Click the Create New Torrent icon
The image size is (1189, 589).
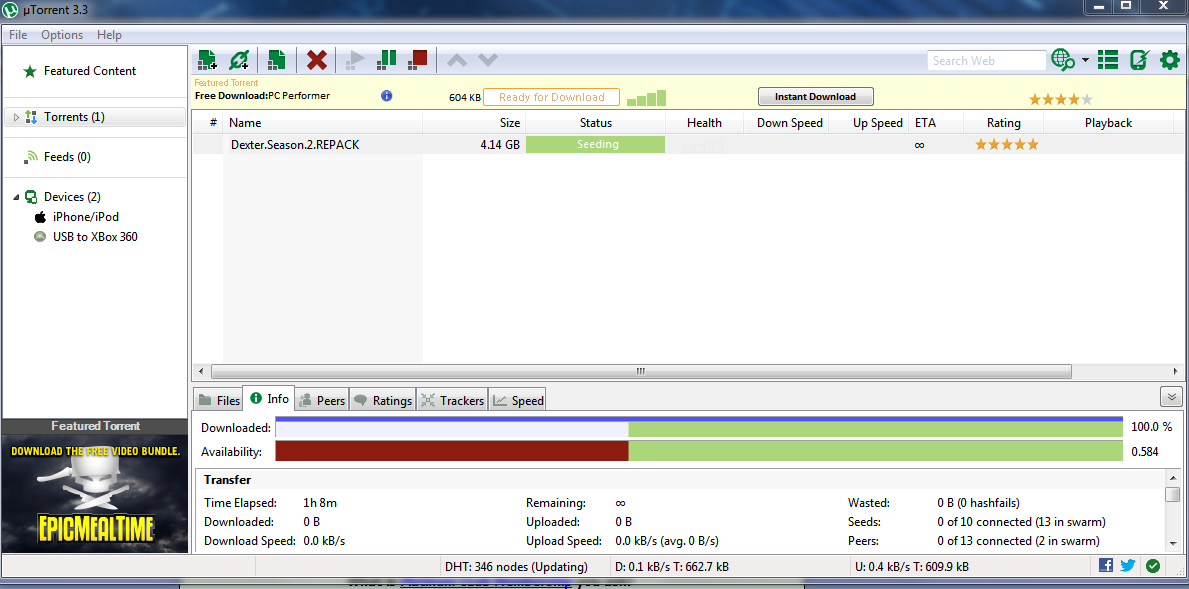pyautogui.click(x=277, y=60)
